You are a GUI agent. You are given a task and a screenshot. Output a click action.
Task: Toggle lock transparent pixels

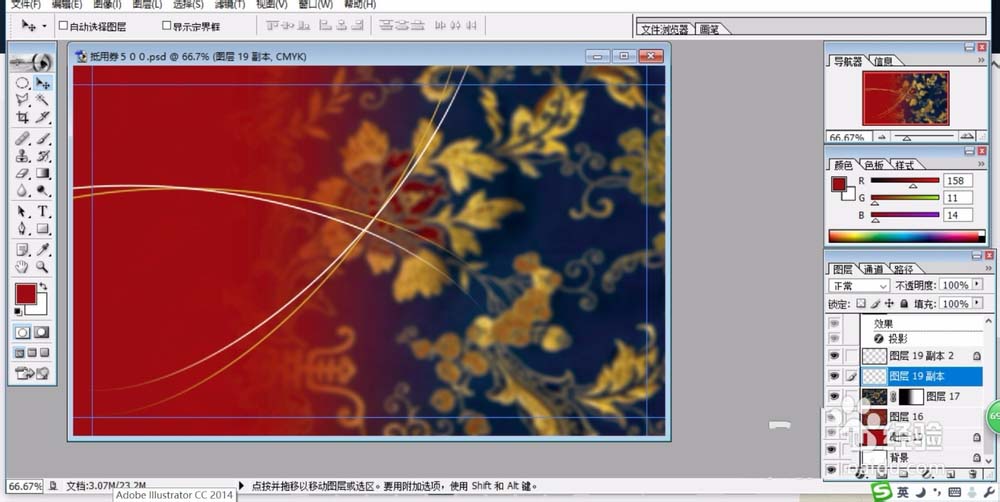point(861,304)
